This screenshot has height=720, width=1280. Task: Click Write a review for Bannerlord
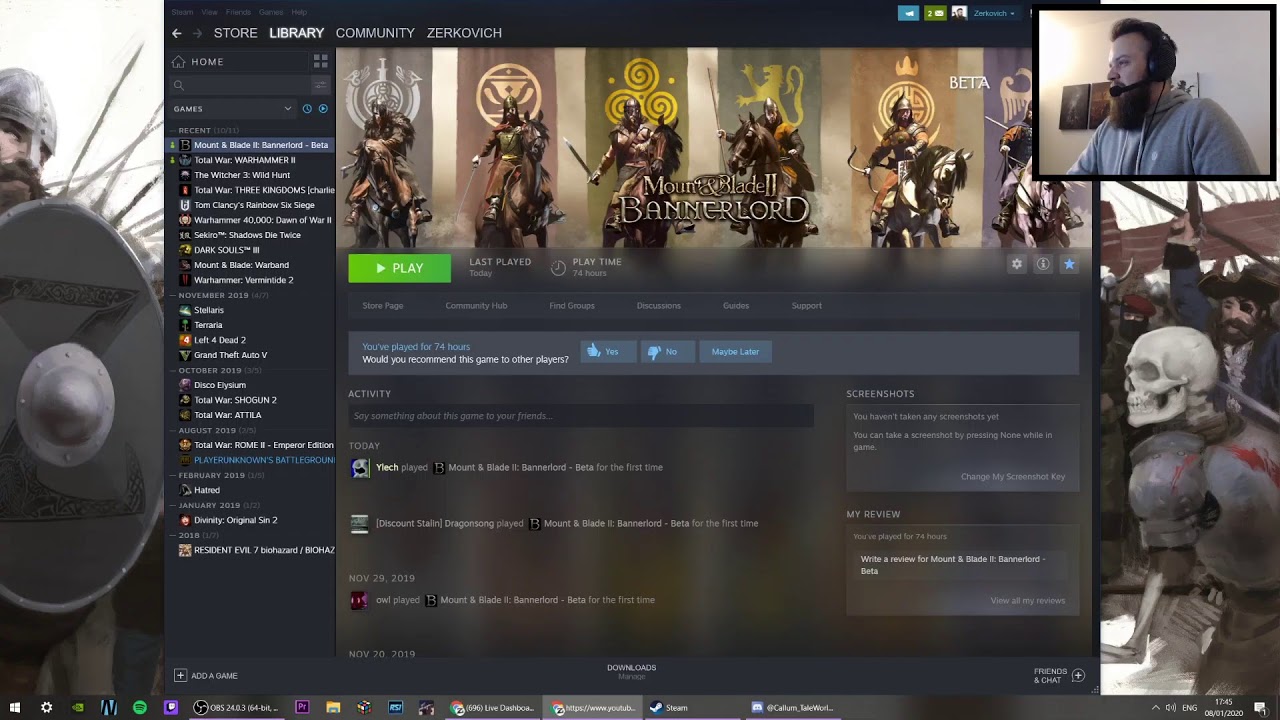click(x=960, y=565)
